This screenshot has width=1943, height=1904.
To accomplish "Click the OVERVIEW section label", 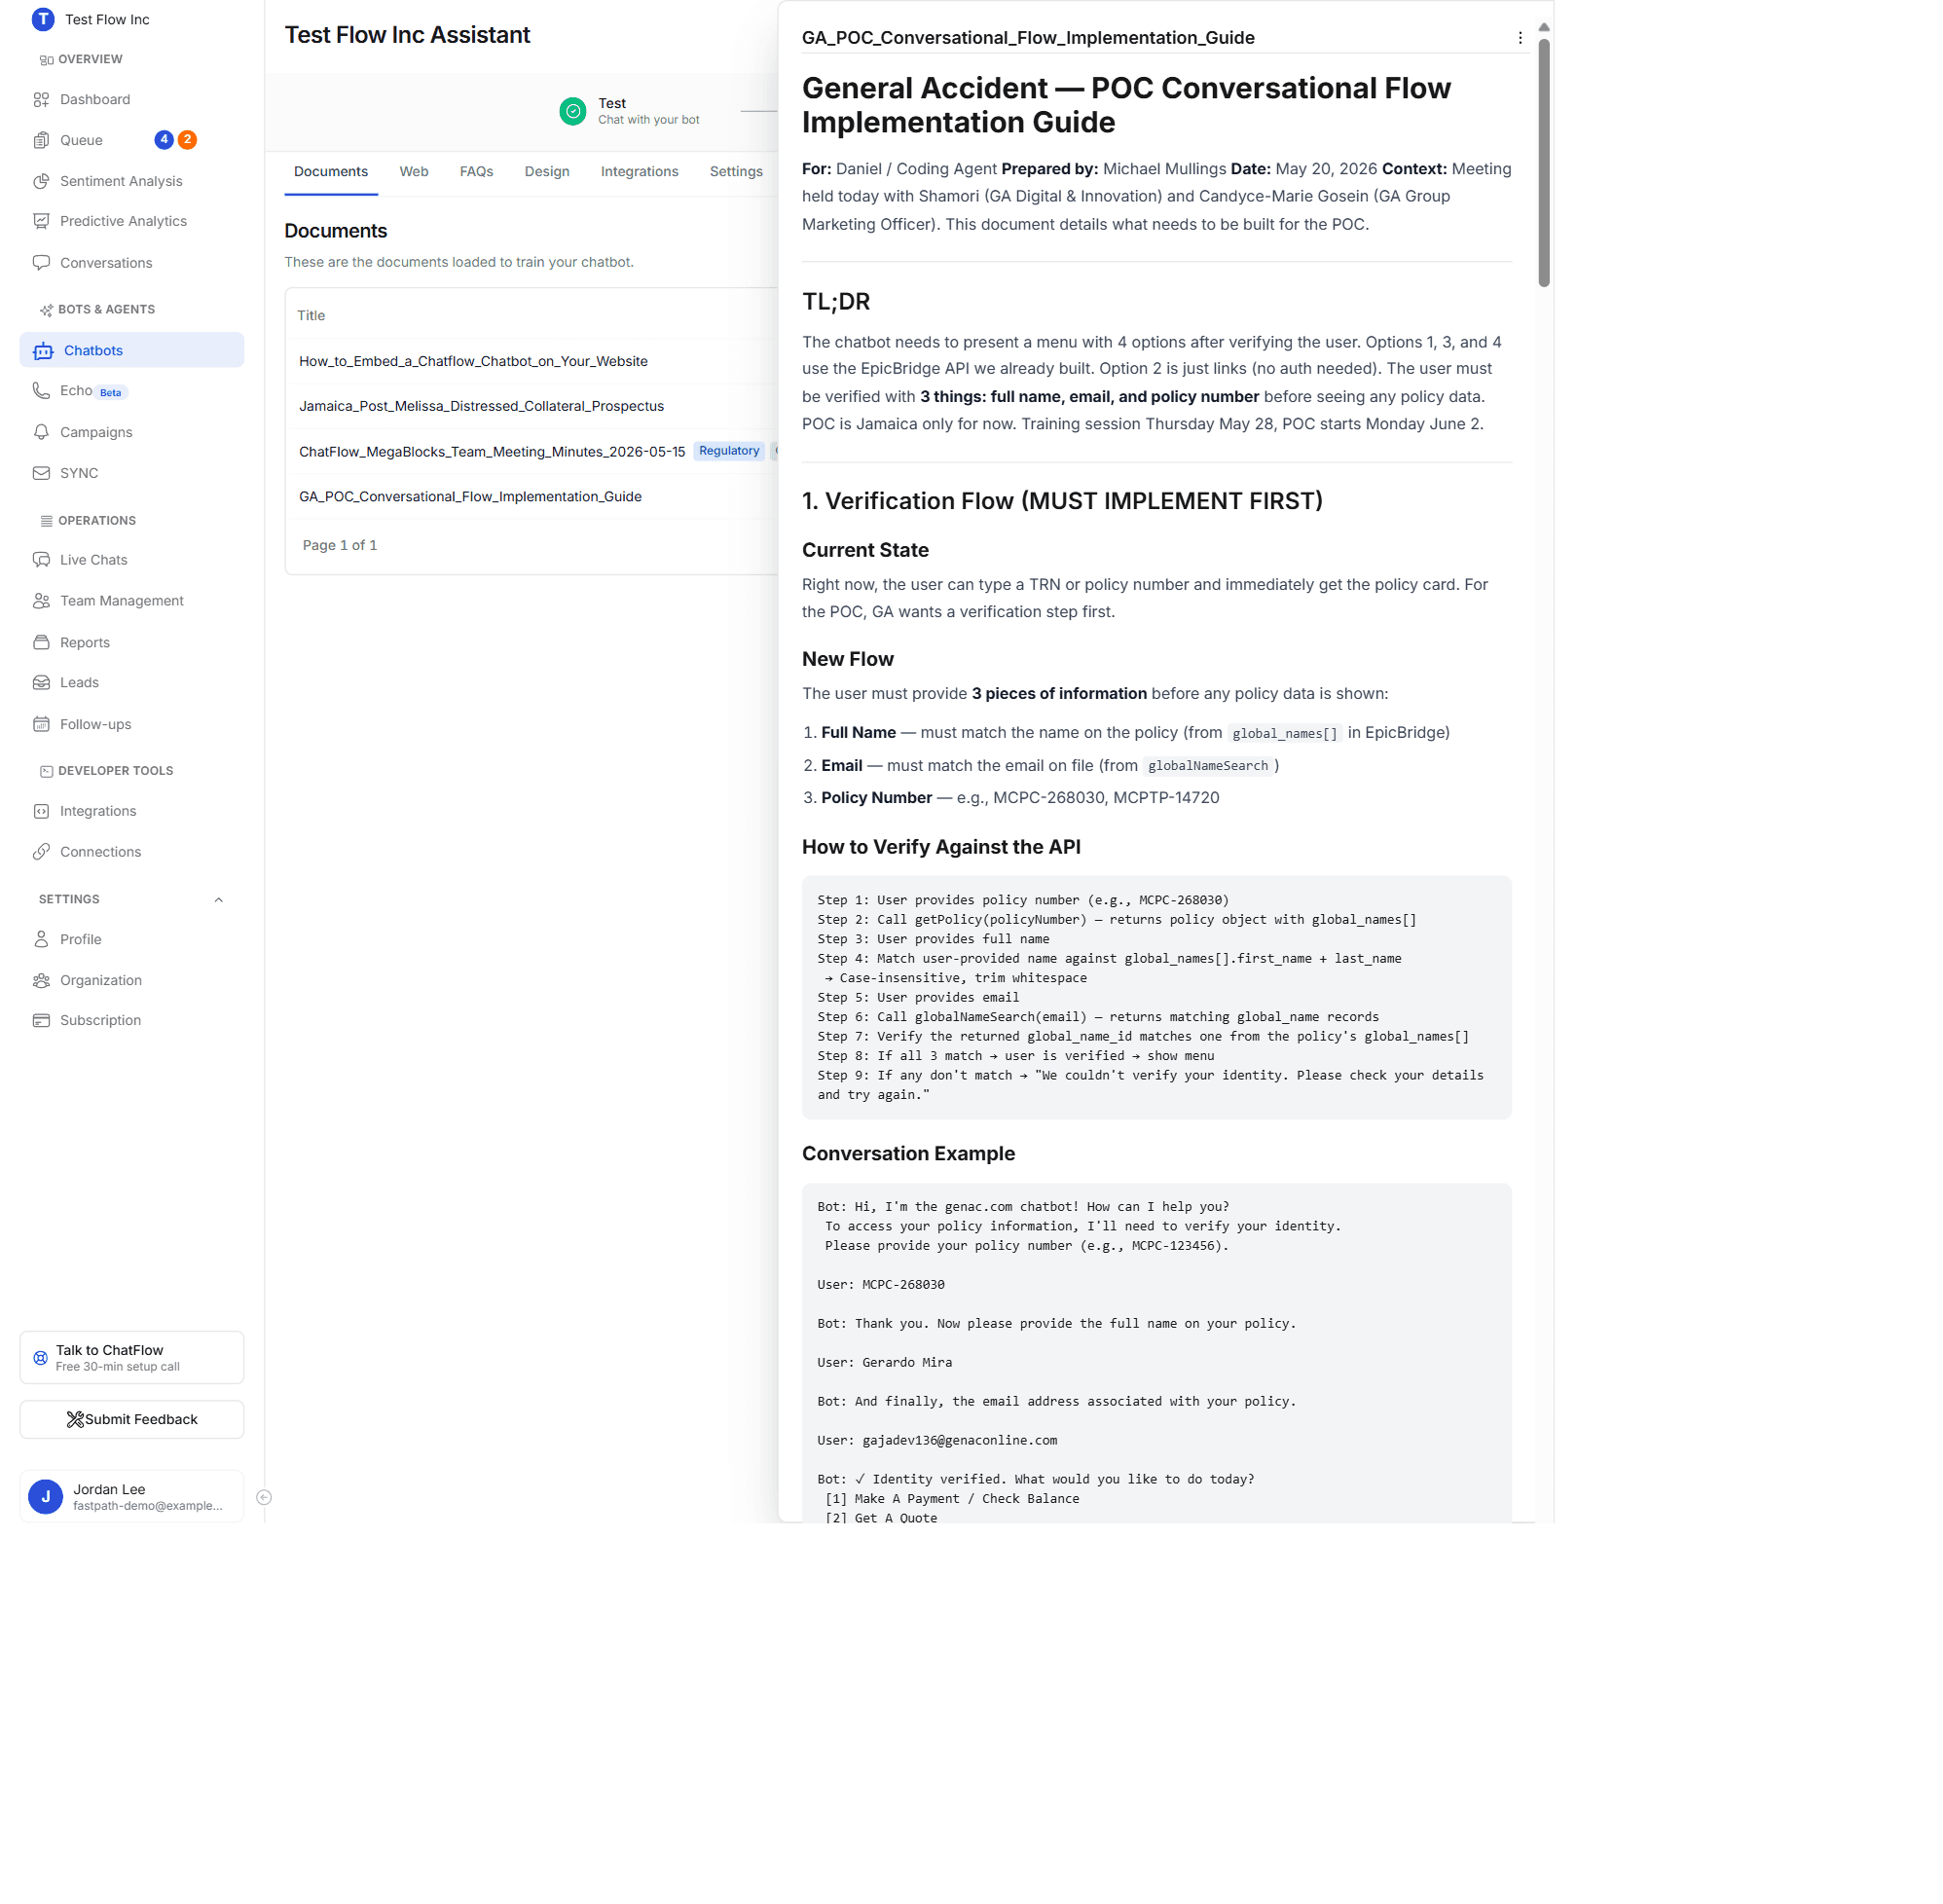I will [x=90, y=60].
